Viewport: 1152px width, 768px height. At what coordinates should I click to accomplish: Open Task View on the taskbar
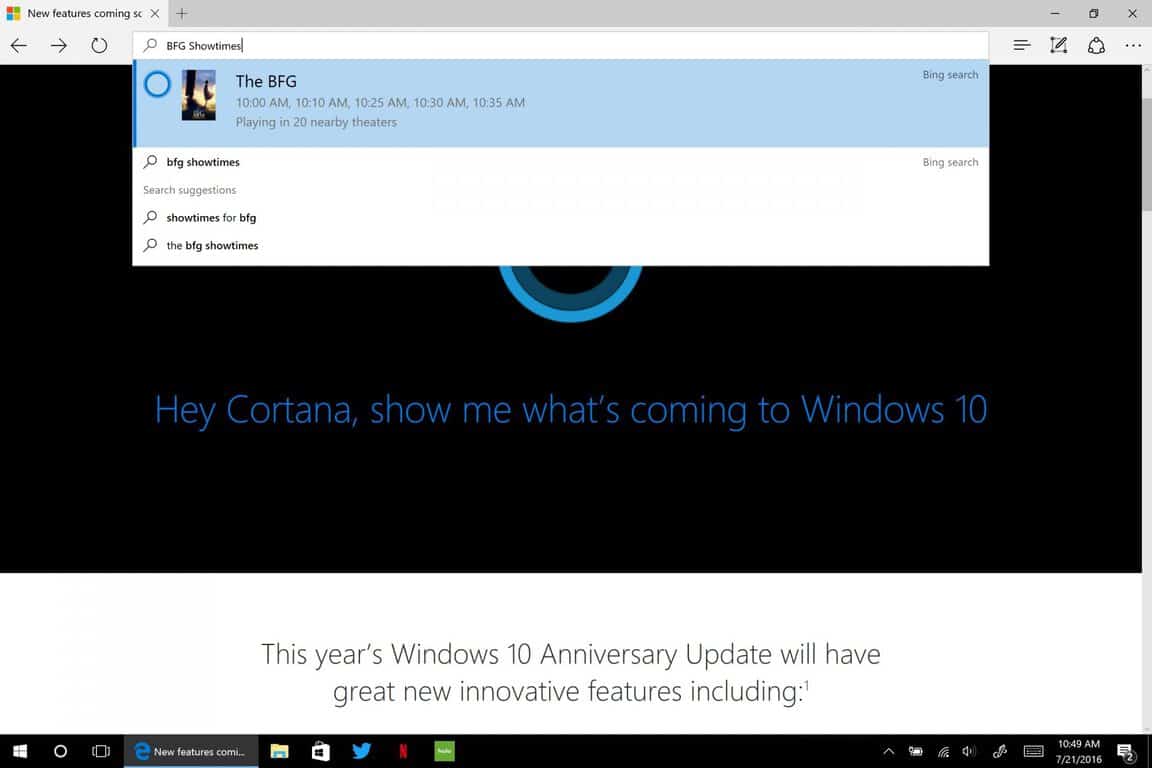[x=101, y=751]
